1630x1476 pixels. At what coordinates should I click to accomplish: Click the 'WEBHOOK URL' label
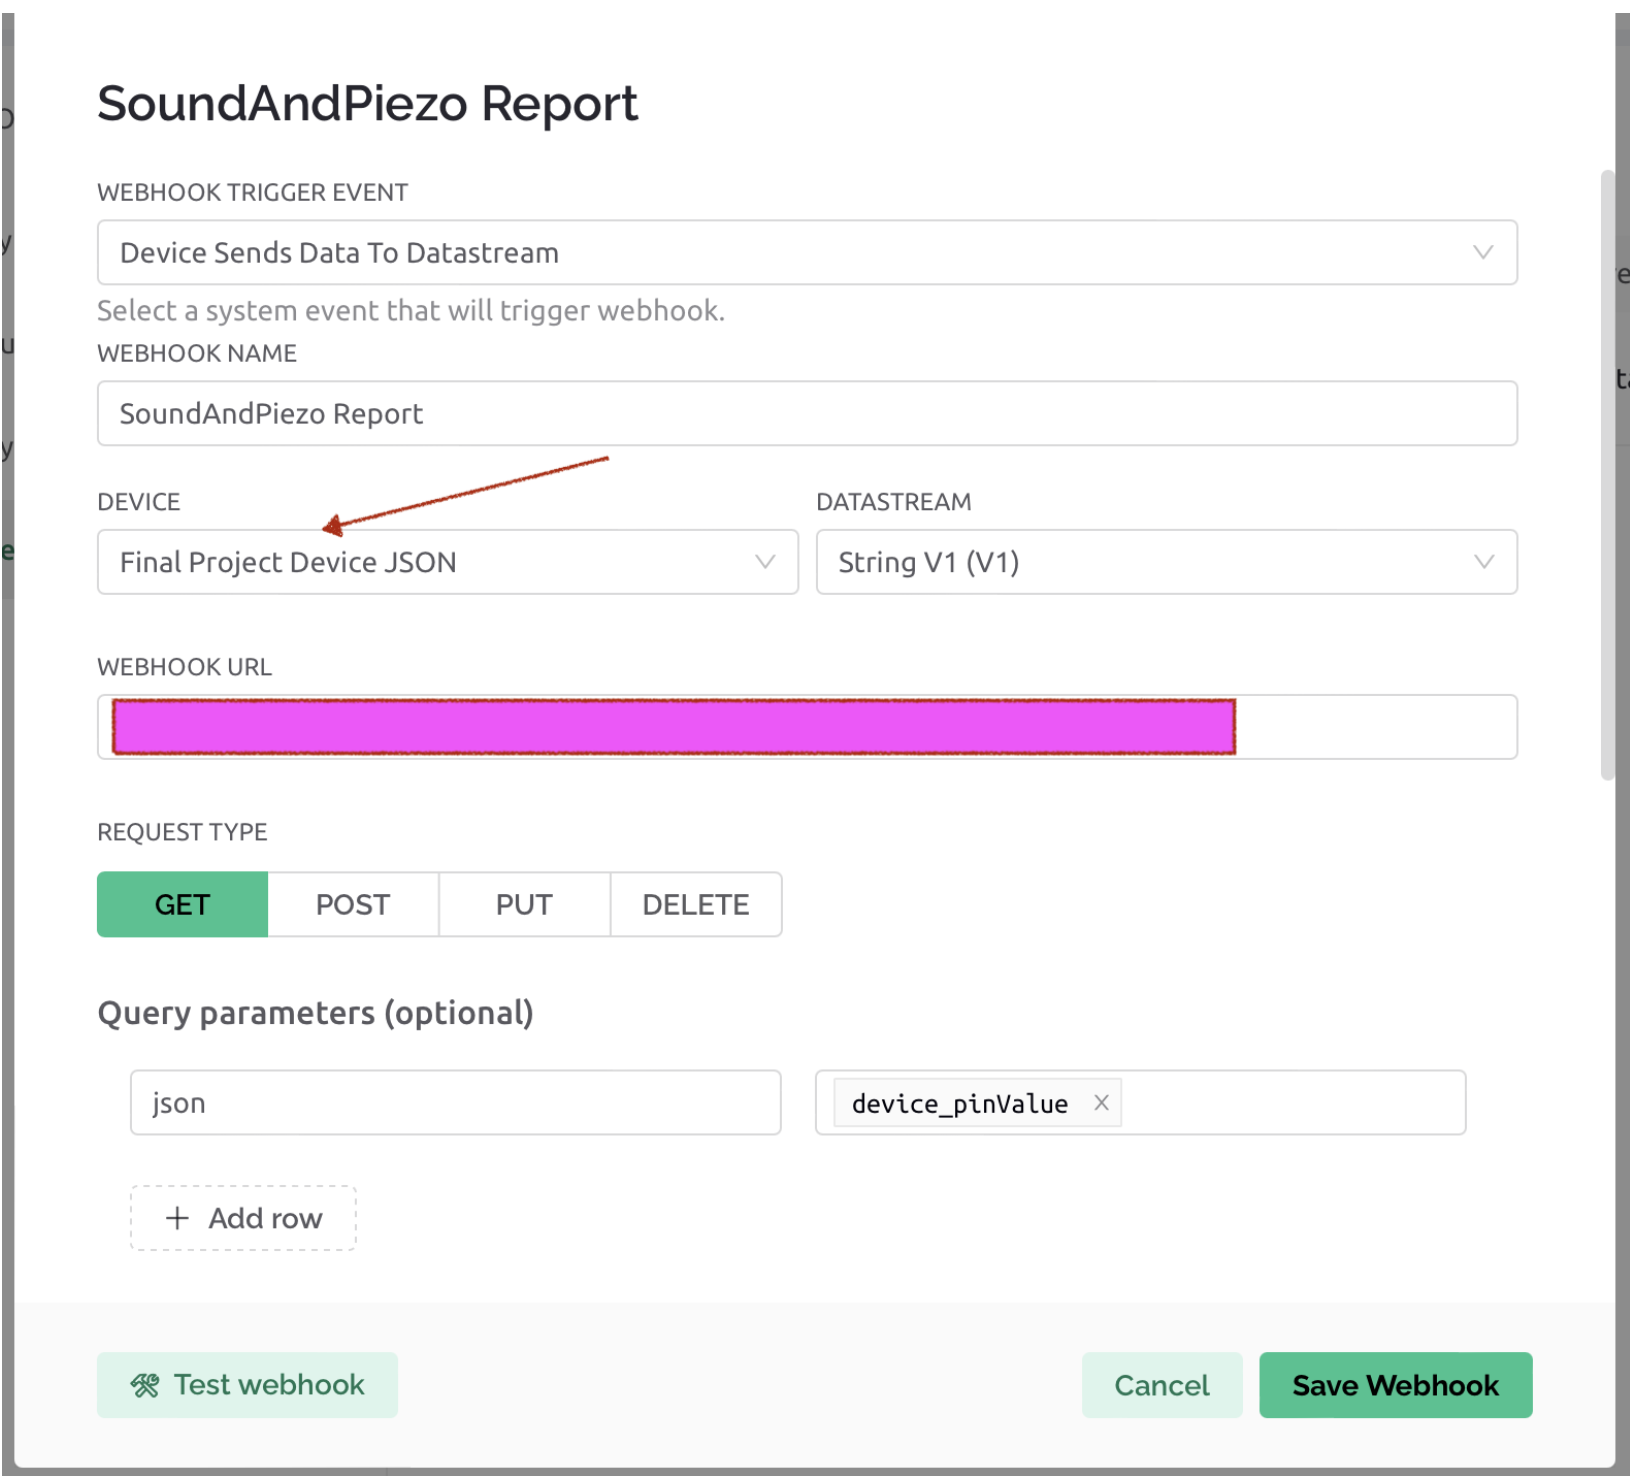pos(184,667)
